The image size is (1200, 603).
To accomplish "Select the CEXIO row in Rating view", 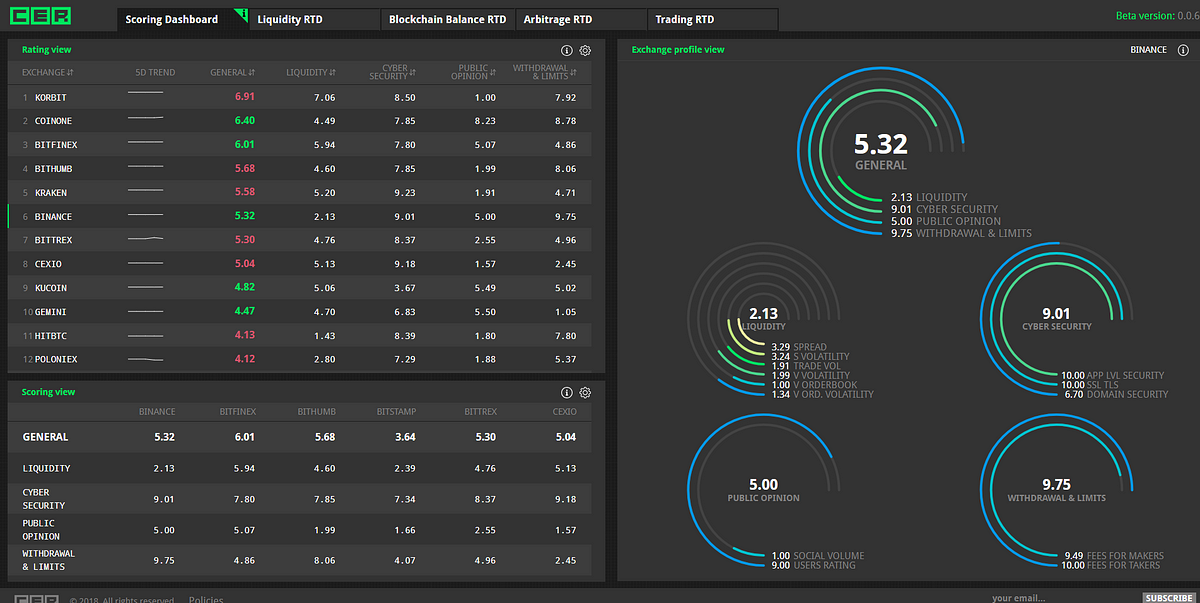I will [300, 264].
